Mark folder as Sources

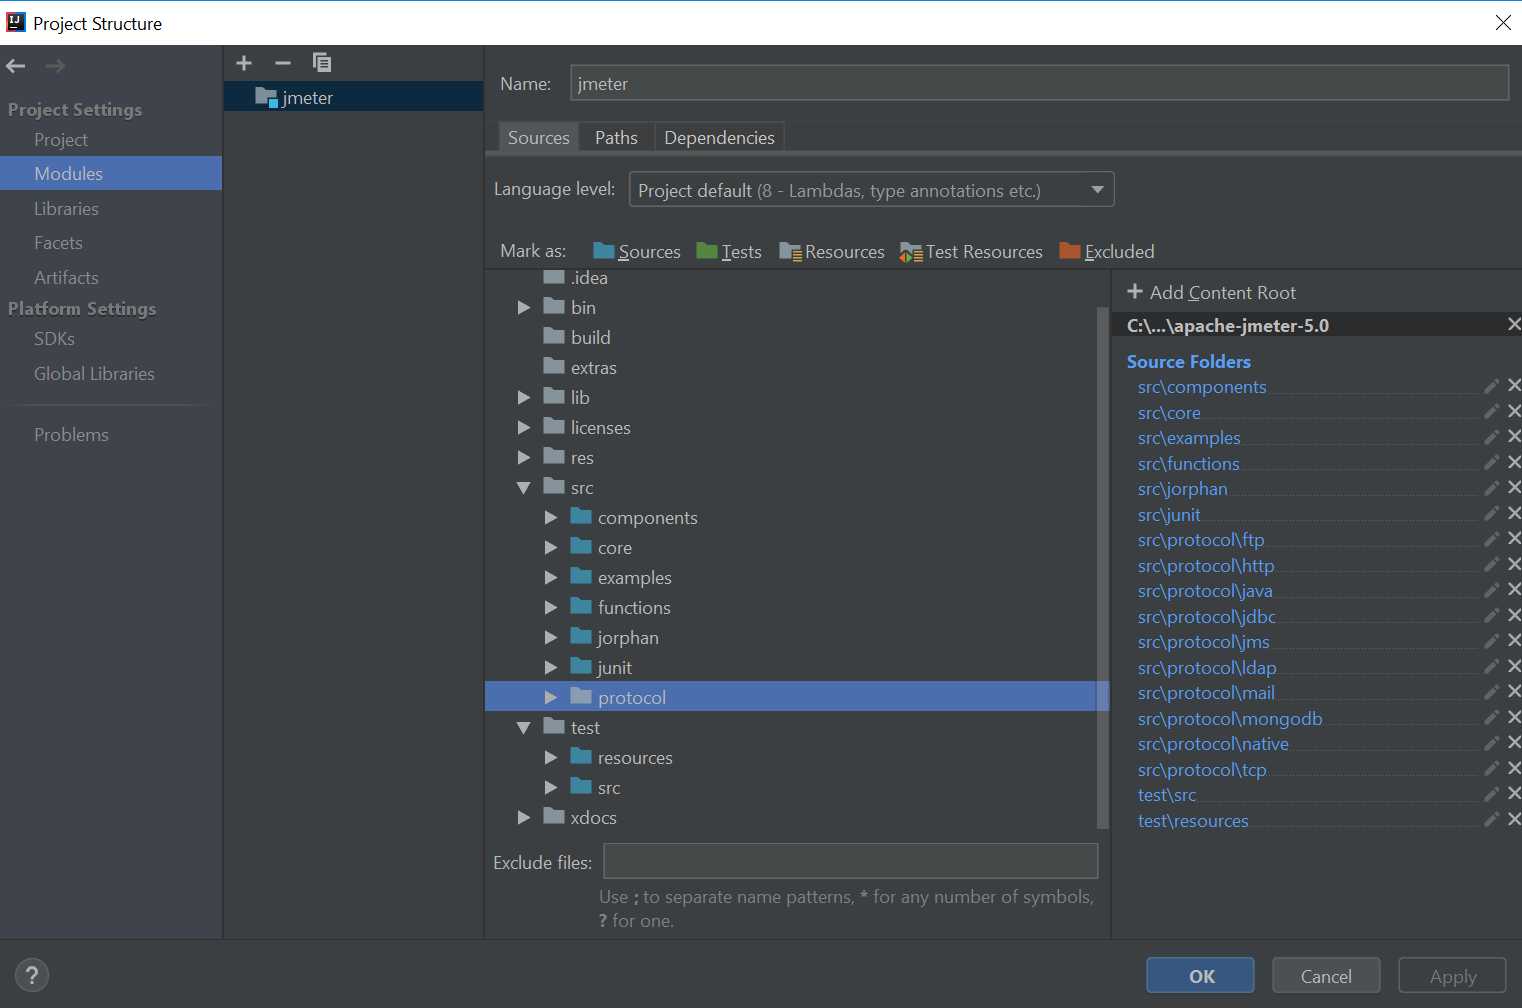636,252
